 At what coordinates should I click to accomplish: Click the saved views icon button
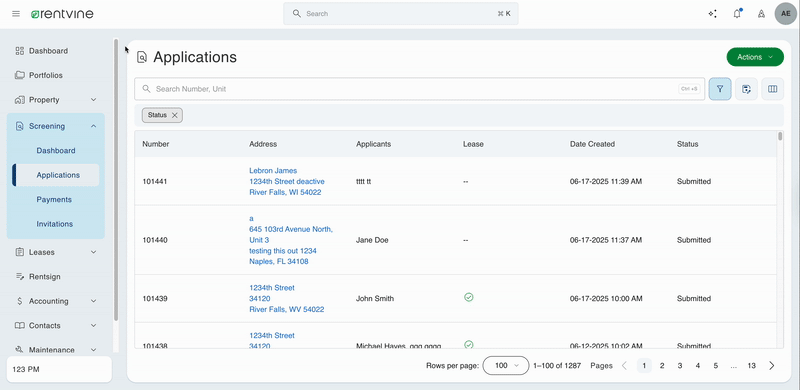(x=746, y=89)
